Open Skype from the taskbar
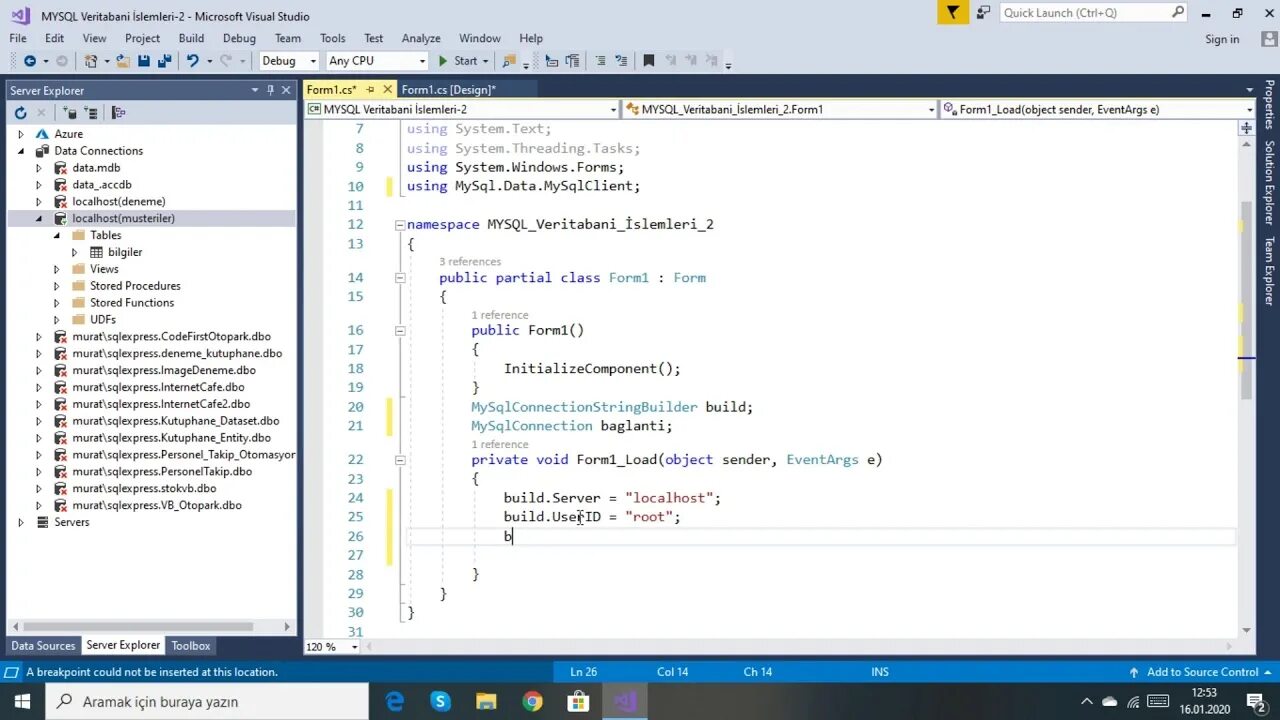The image size is (1280, 720). (440, 701)
